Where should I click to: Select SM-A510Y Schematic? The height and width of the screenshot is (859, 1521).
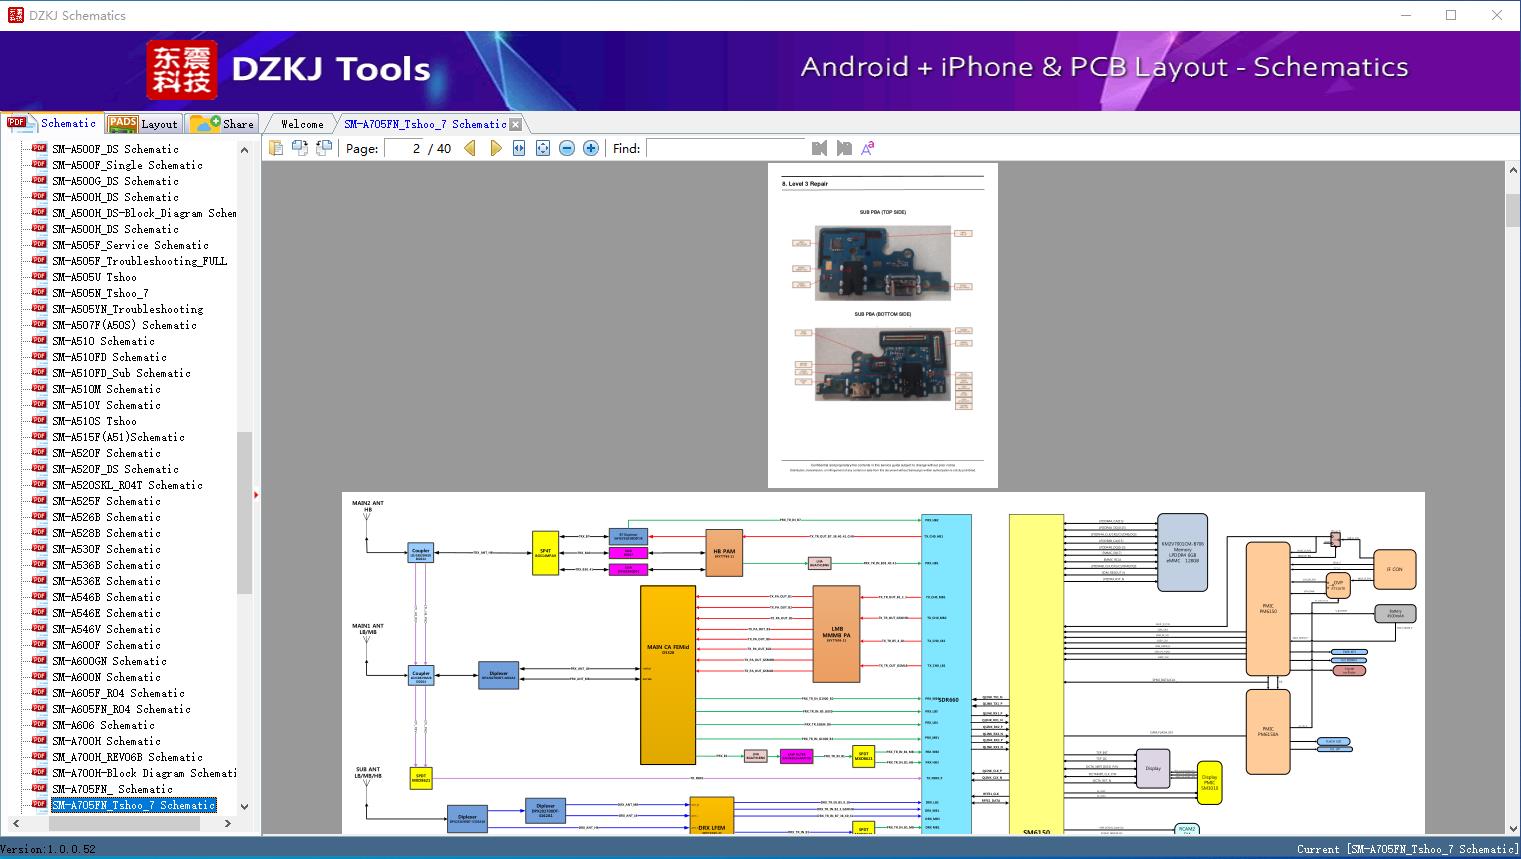pyautogui.click(x=106, y=405)
